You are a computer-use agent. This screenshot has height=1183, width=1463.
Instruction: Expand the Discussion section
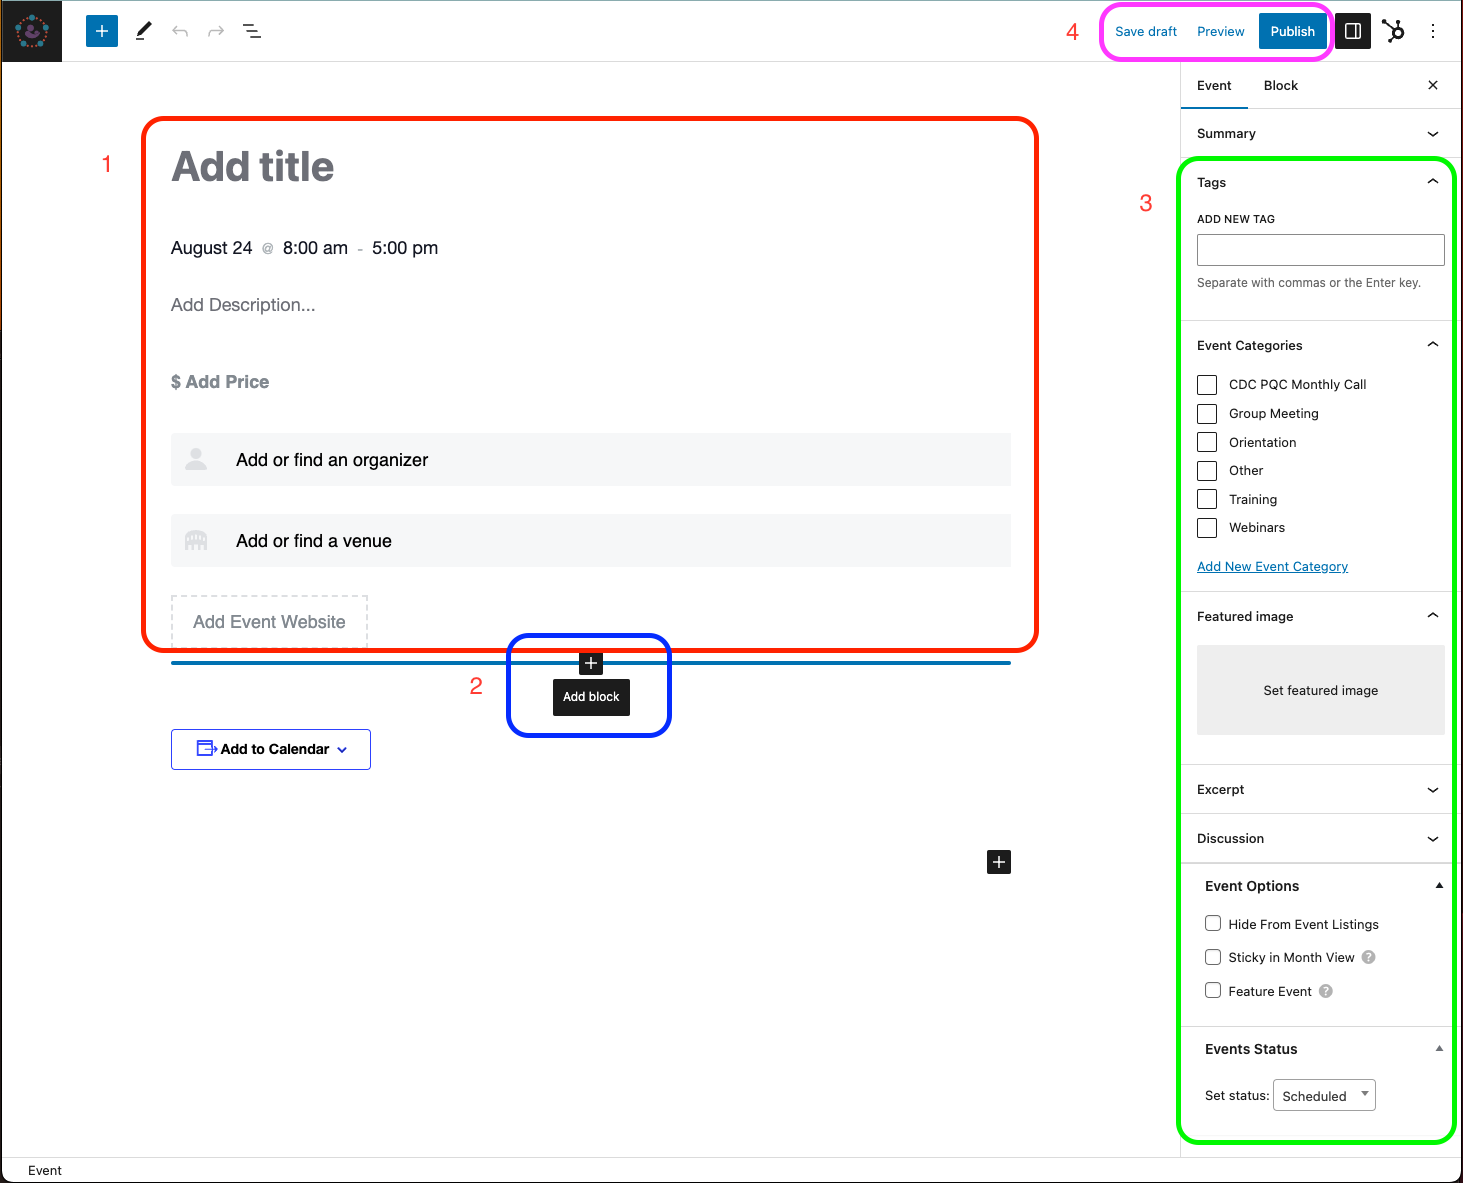1318,839
